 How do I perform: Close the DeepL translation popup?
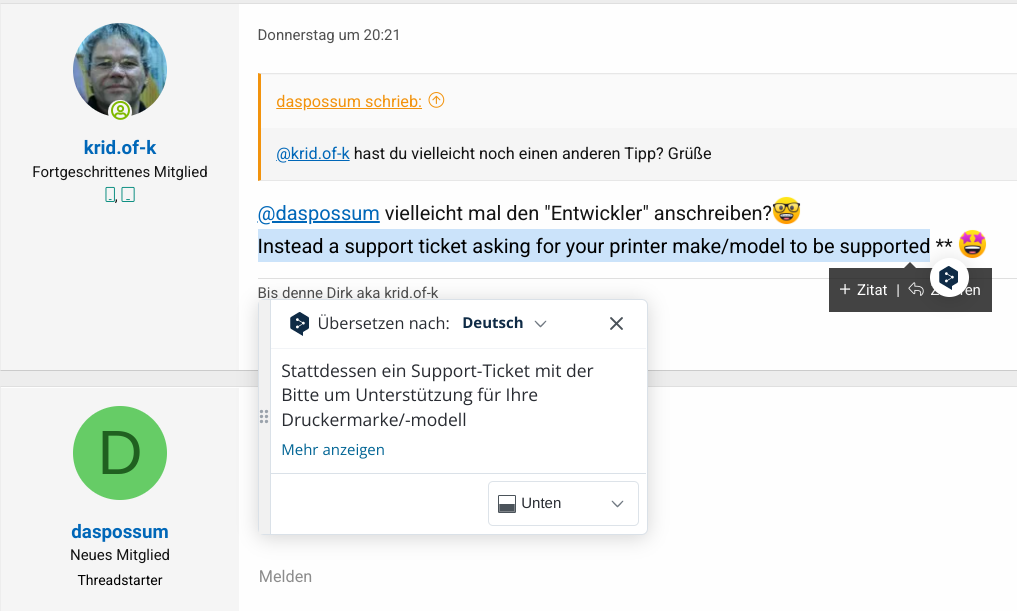click(616, 323)
